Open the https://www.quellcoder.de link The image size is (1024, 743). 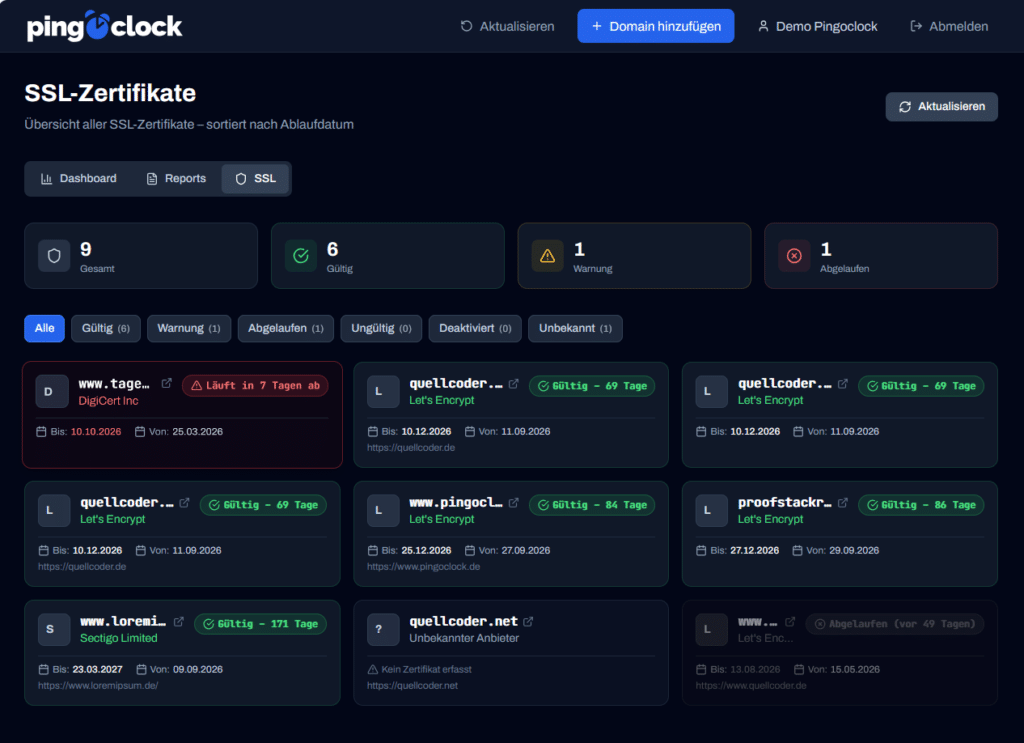pos(751,686)
